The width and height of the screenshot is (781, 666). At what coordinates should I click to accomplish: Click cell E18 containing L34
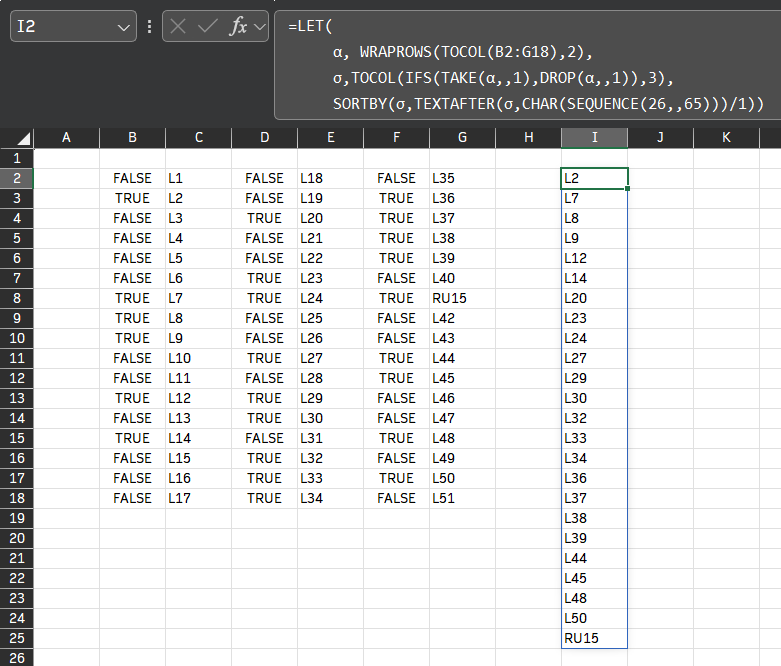[x=331, y=498]
